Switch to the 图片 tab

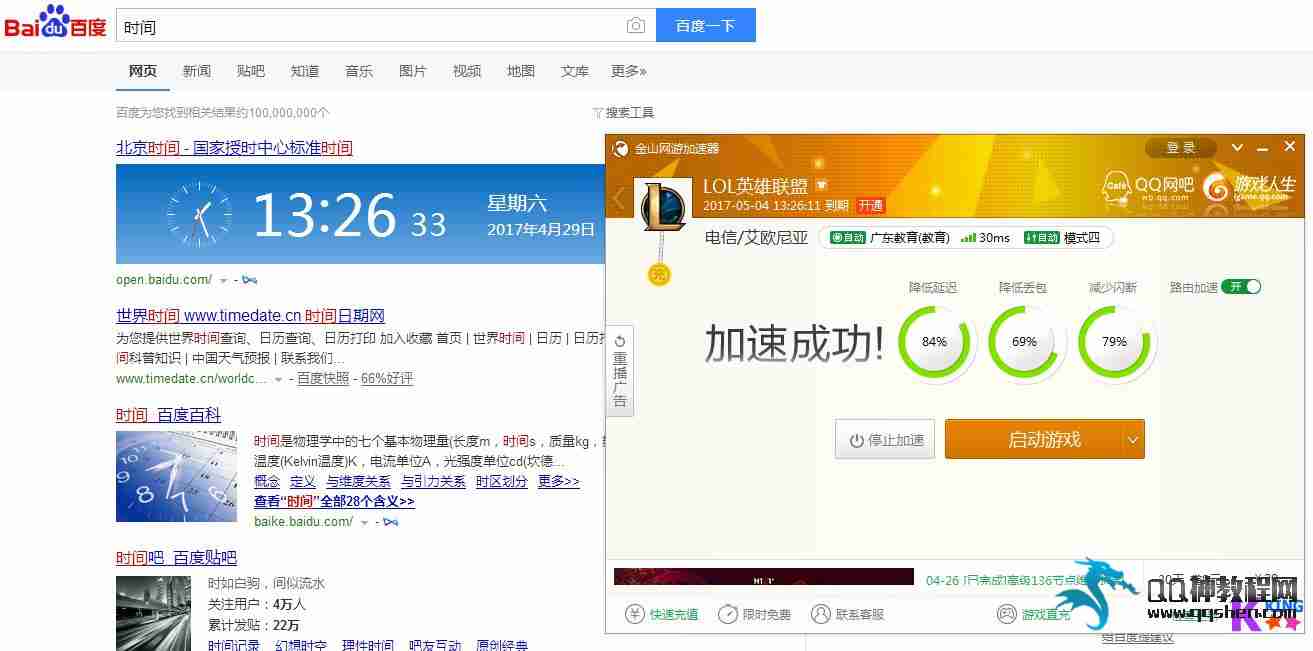click(413, 71)
